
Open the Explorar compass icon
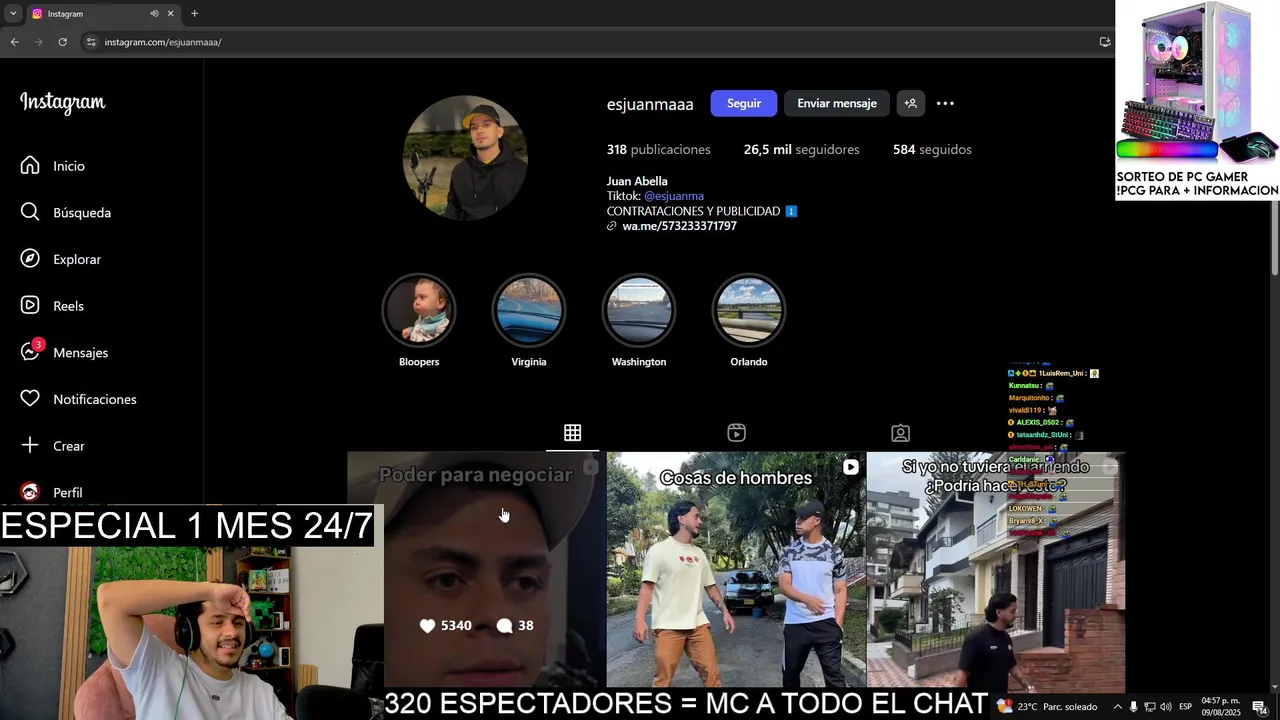click(x=30, y=259)
